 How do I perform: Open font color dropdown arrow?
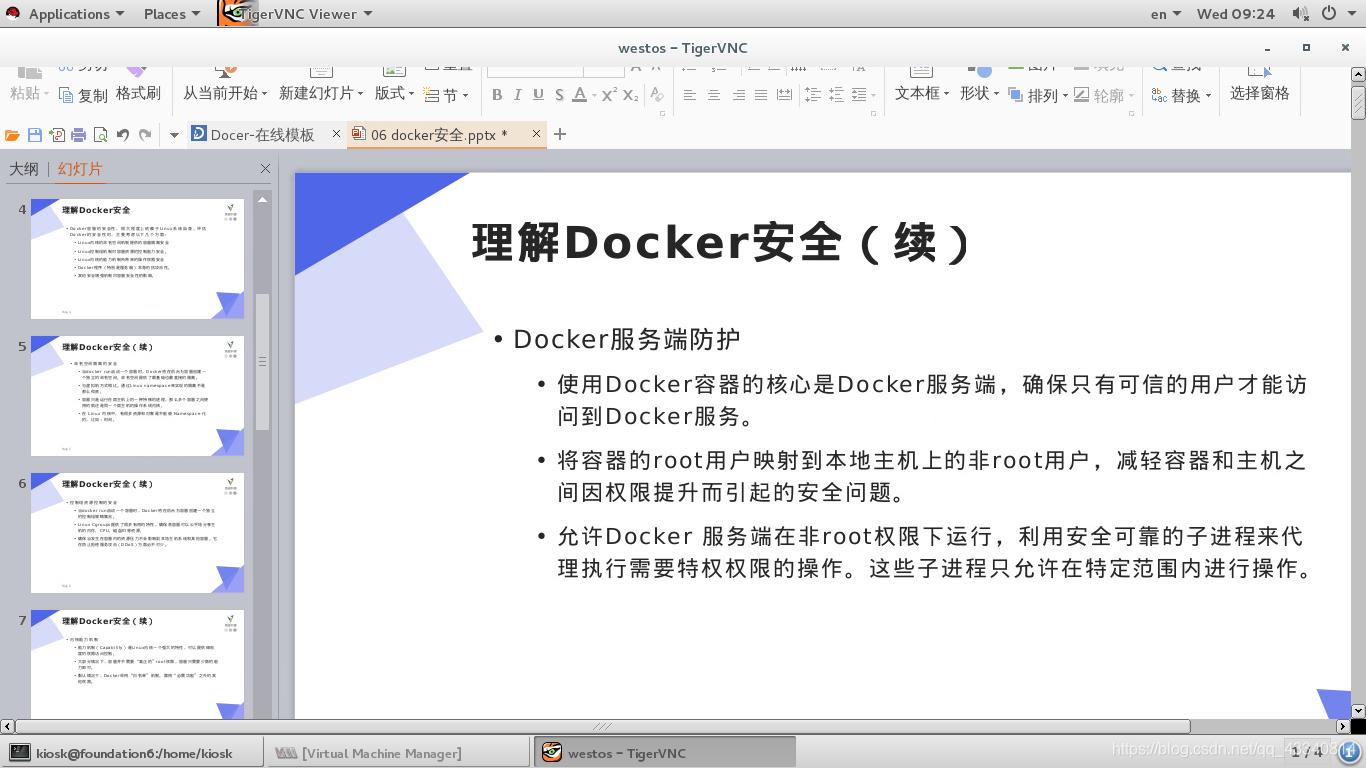click(594, 96)
